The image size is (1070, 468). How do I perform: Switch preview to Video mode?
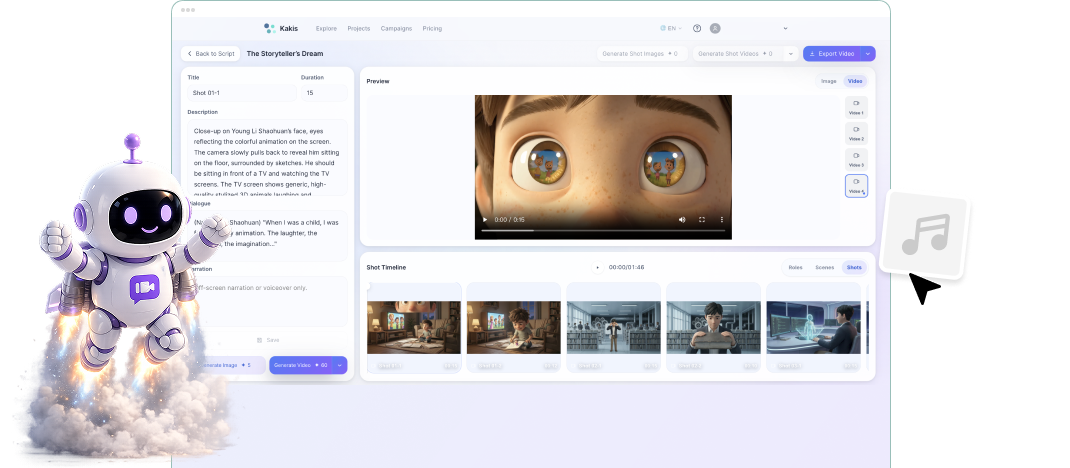855,81
